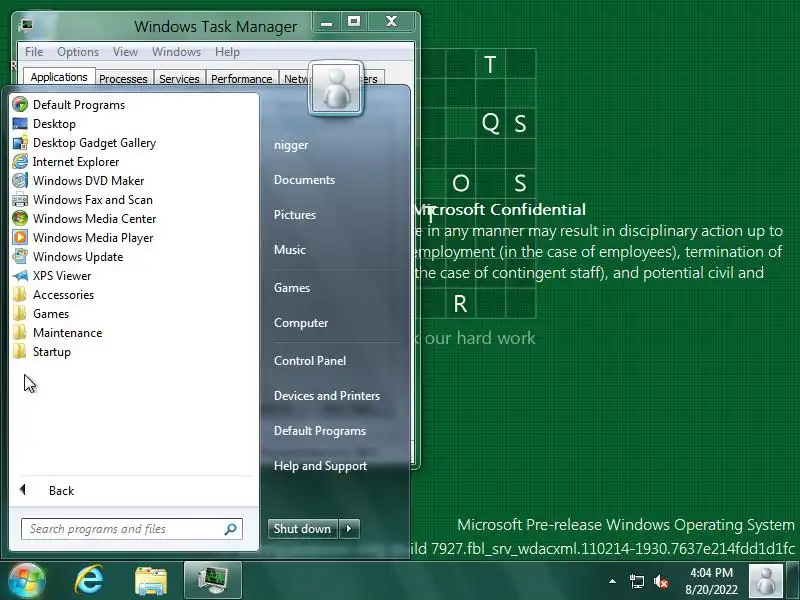The width and height of the screenshot is (800, 600).
Task: Click the user tile on the taskbar
Action: pos(765,581)
